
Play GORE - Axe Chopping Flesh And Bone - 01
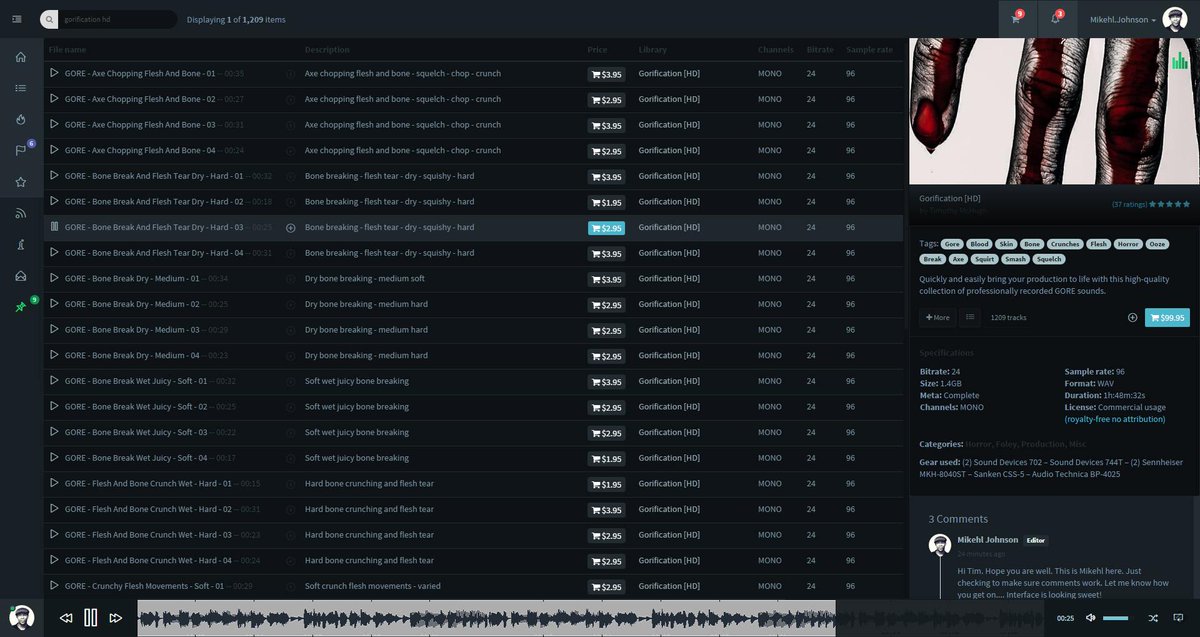pos(54,73)
